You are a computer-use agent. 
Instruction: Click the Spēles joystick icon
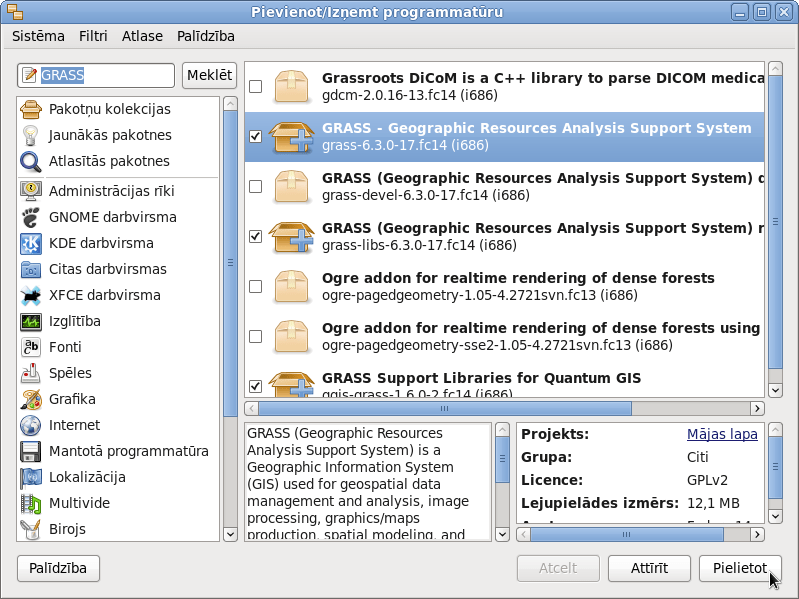tap(31, 373)
